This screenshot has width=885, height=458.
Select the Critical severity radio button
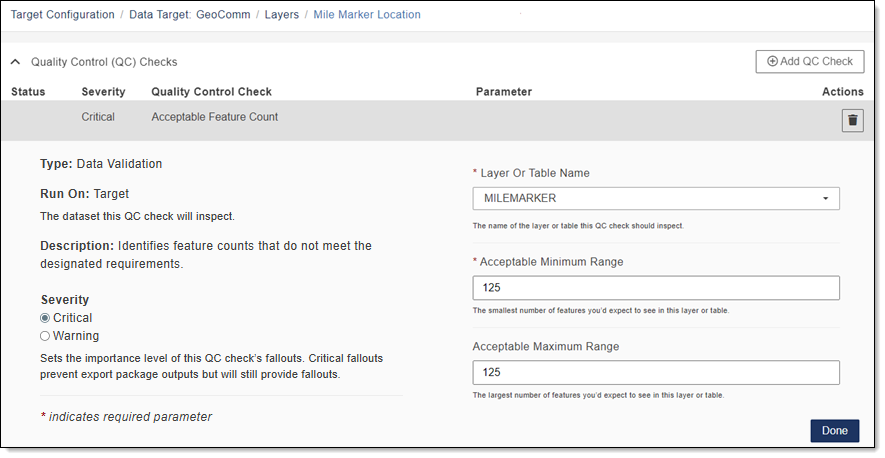[45, 318]
